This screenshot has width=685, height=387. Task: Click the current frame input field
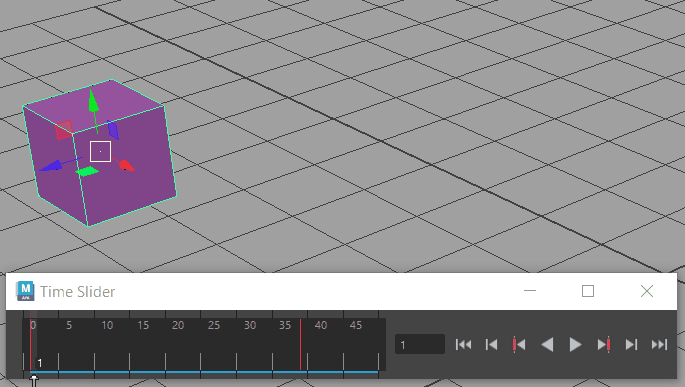(x=420, y=344)
